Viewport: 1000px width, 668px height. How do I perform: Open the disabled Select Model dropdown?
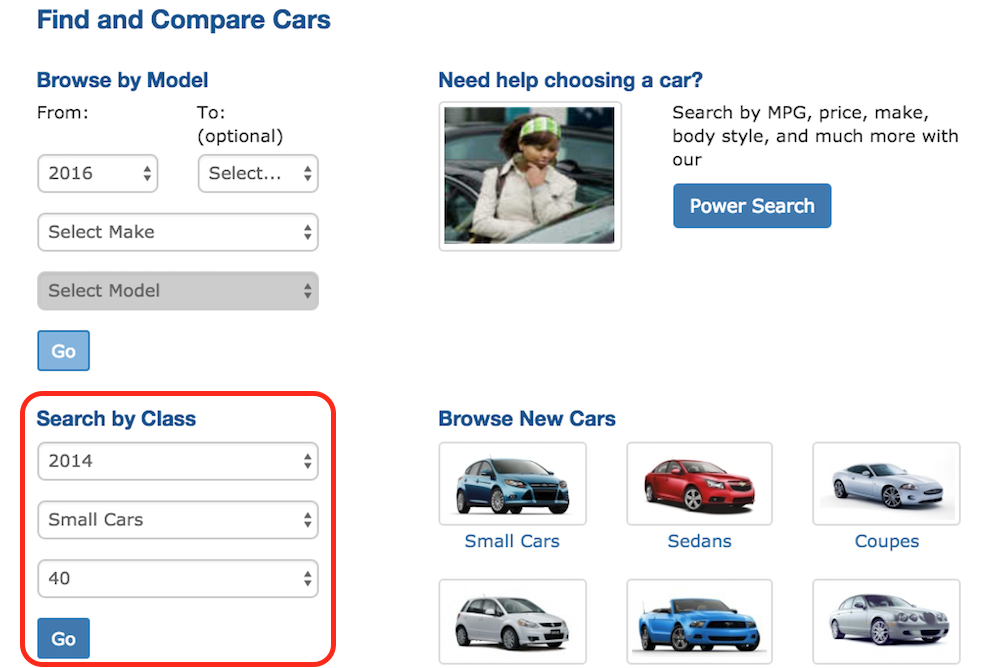178,290
